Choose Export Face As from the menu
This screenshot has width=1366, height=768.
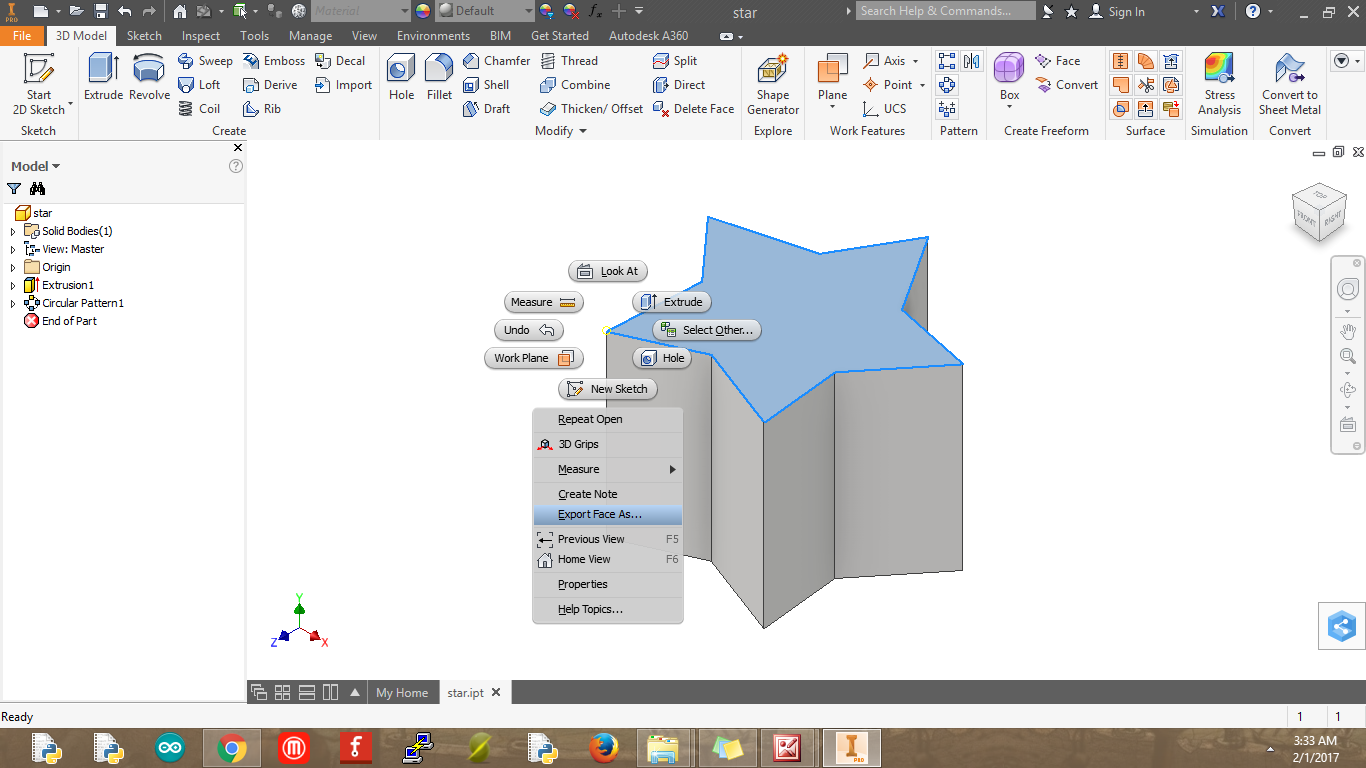click(x=591, y=514)
